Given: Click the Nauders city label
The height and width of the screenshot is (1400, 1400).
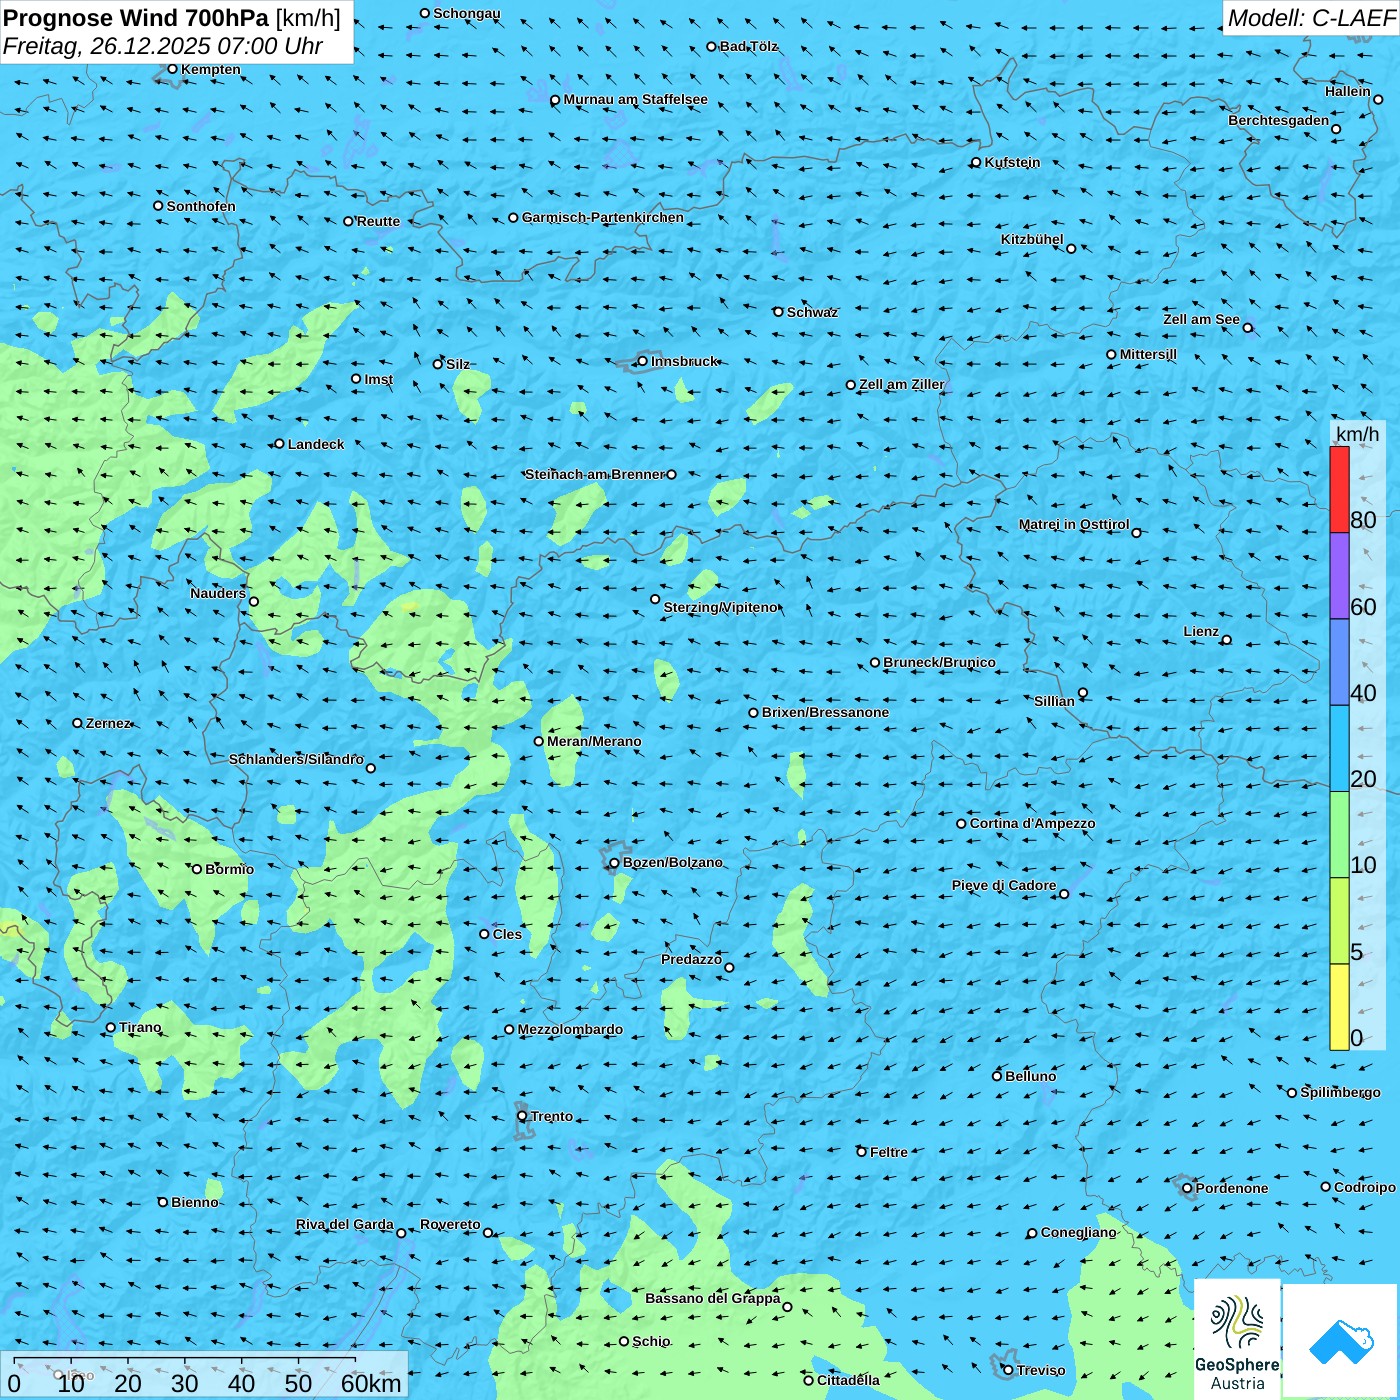Looking at the screenshot, I should pyautogui.click(x=218, y=593).
